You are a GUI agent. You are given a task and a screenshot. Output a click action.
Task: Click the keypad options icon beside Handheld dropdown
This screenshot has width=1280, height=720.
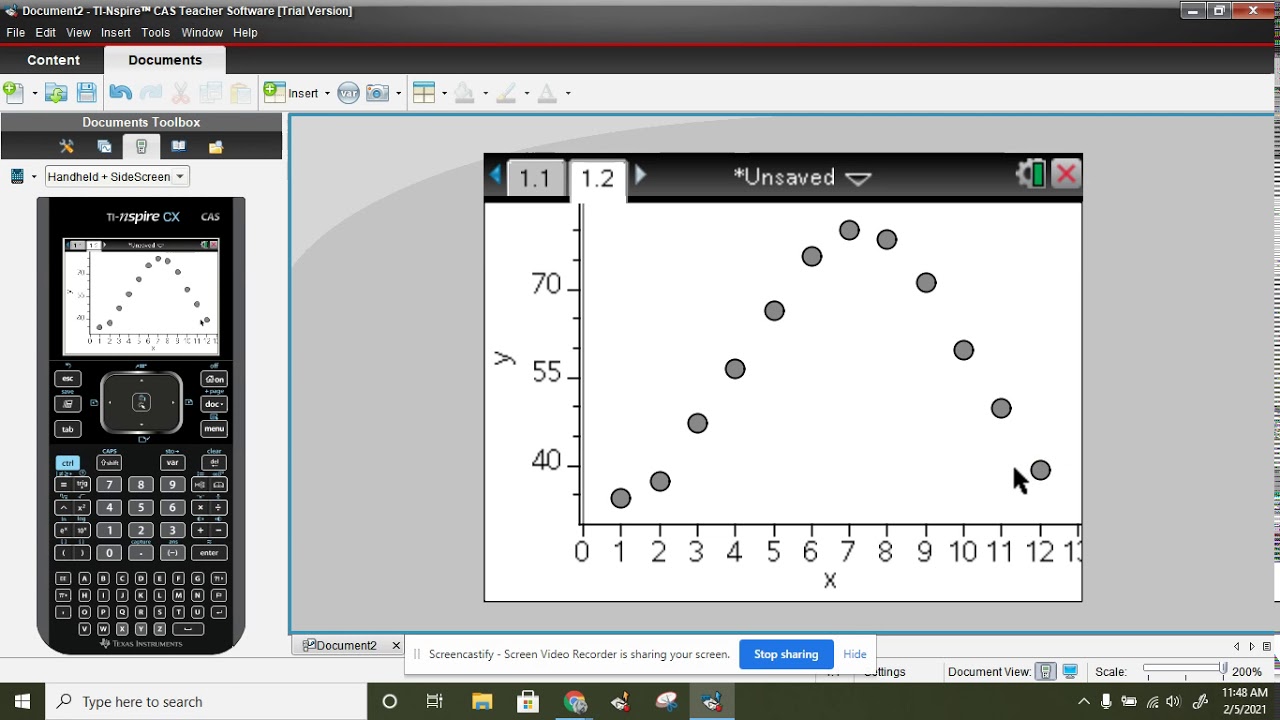coord(17,177)
